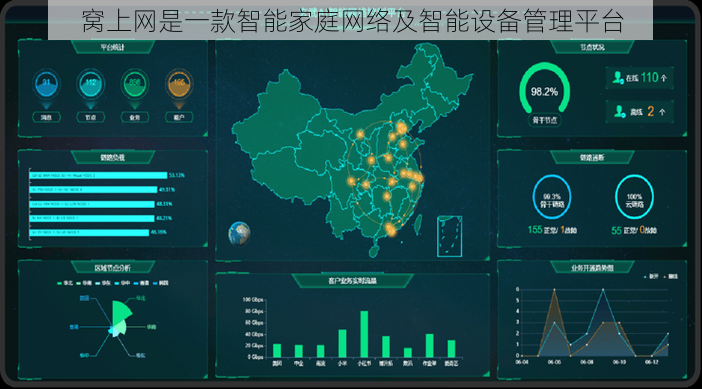Click the '55' cloud links normal count
Viewport: 702px width, 389px height.
point(616,230)
